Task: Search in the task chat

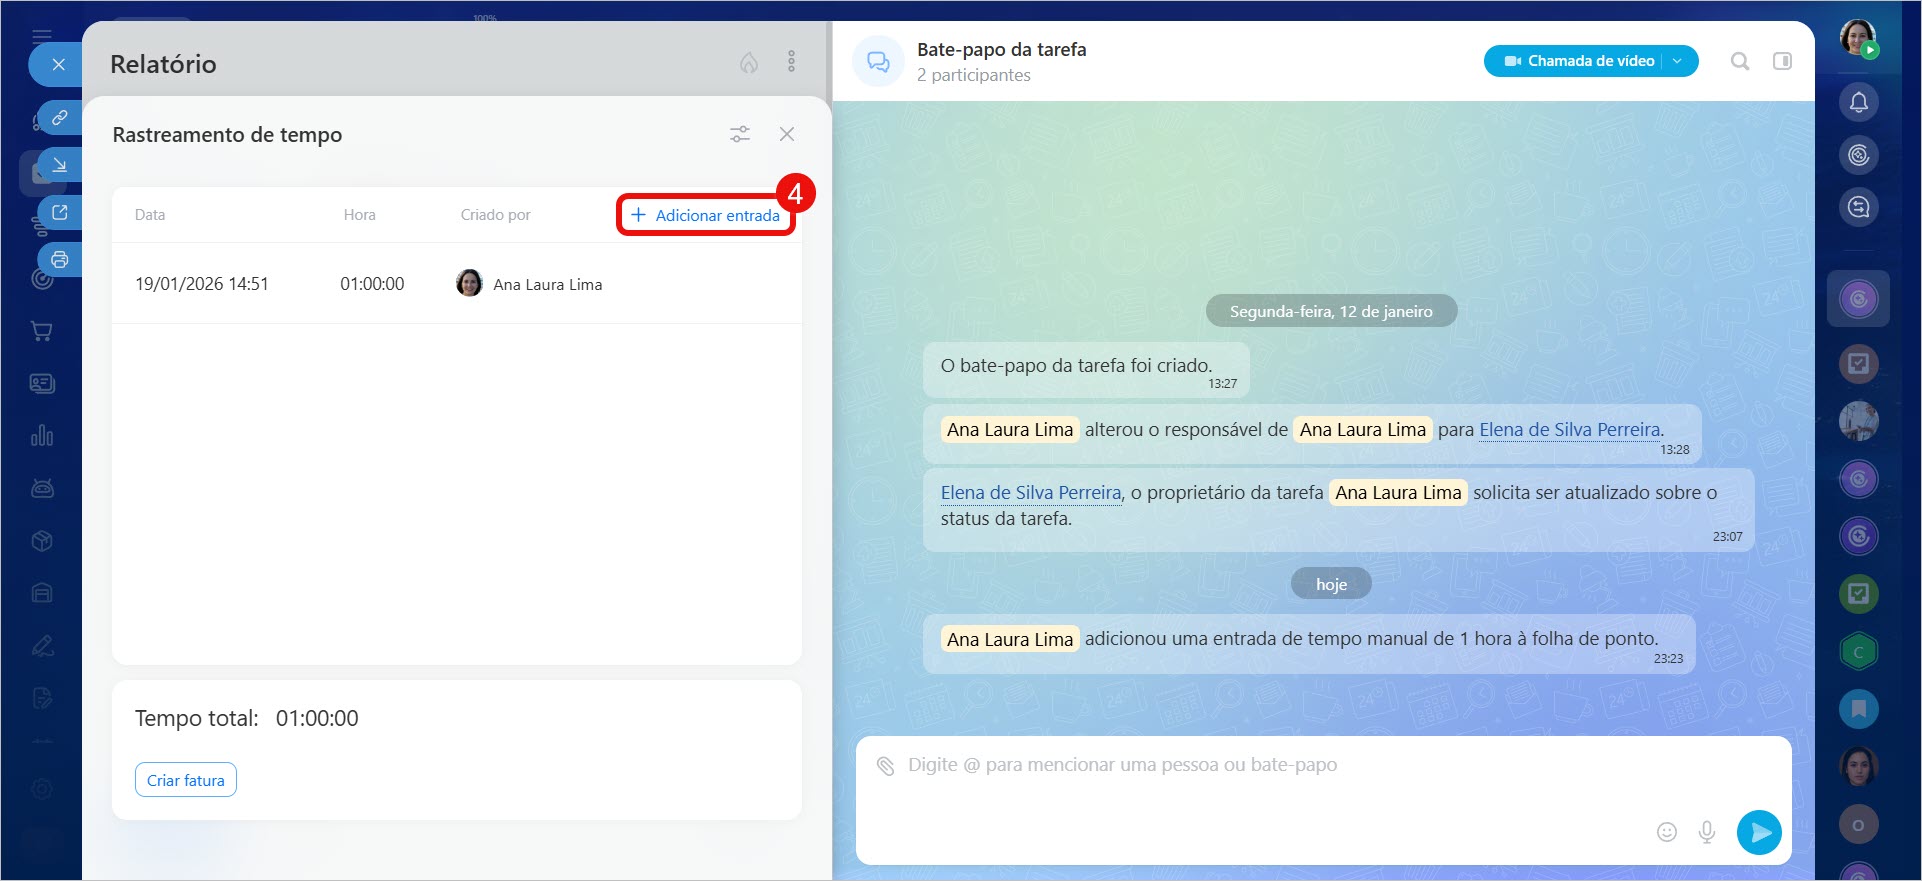Action: tap(1740, 62)
